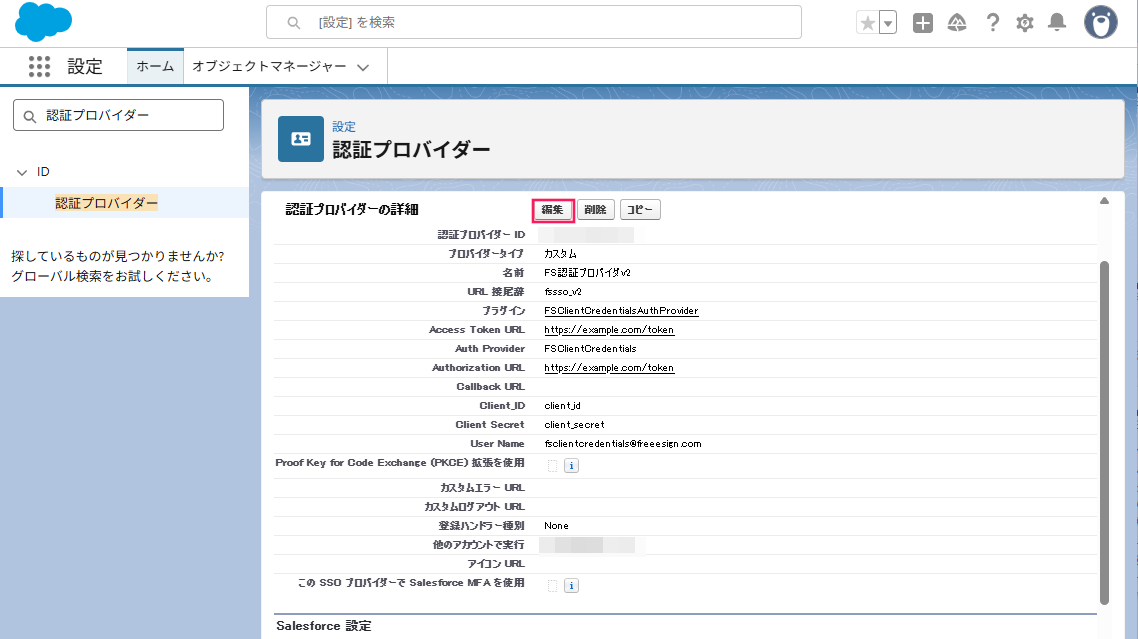Image resolution: width=1138 pixels, height=639 pixels.
Task: Click the [設定] を検索 global search field
Action: coord(533,23)
